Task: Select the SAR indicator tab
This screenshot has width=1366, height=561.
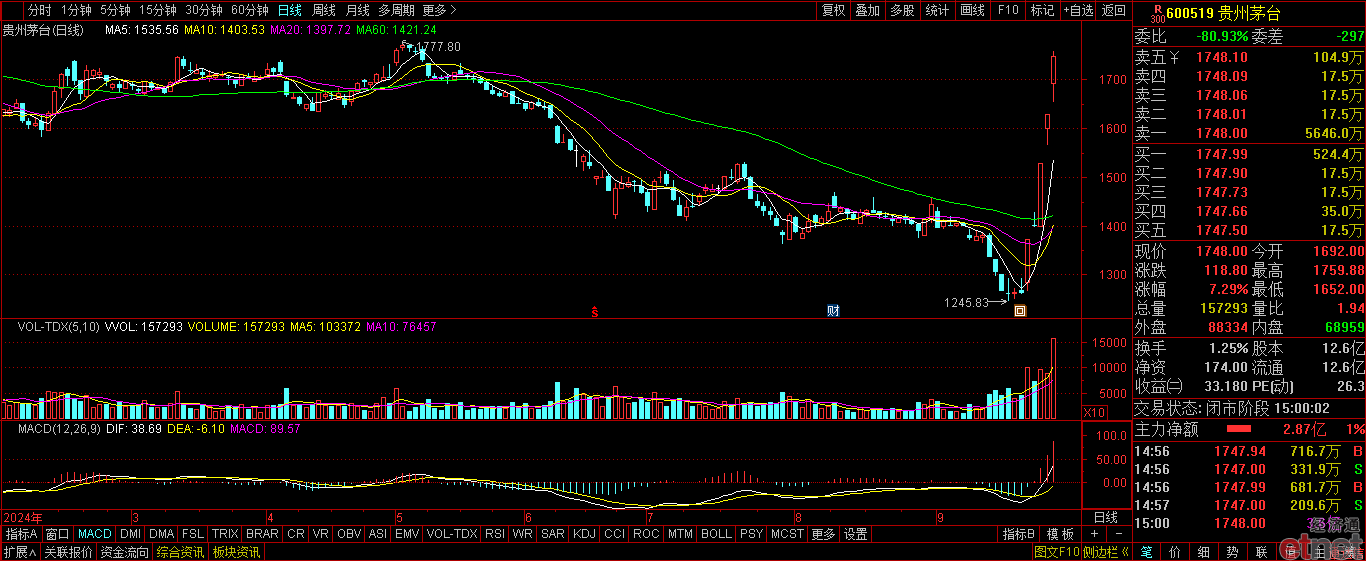Action: 553,534
